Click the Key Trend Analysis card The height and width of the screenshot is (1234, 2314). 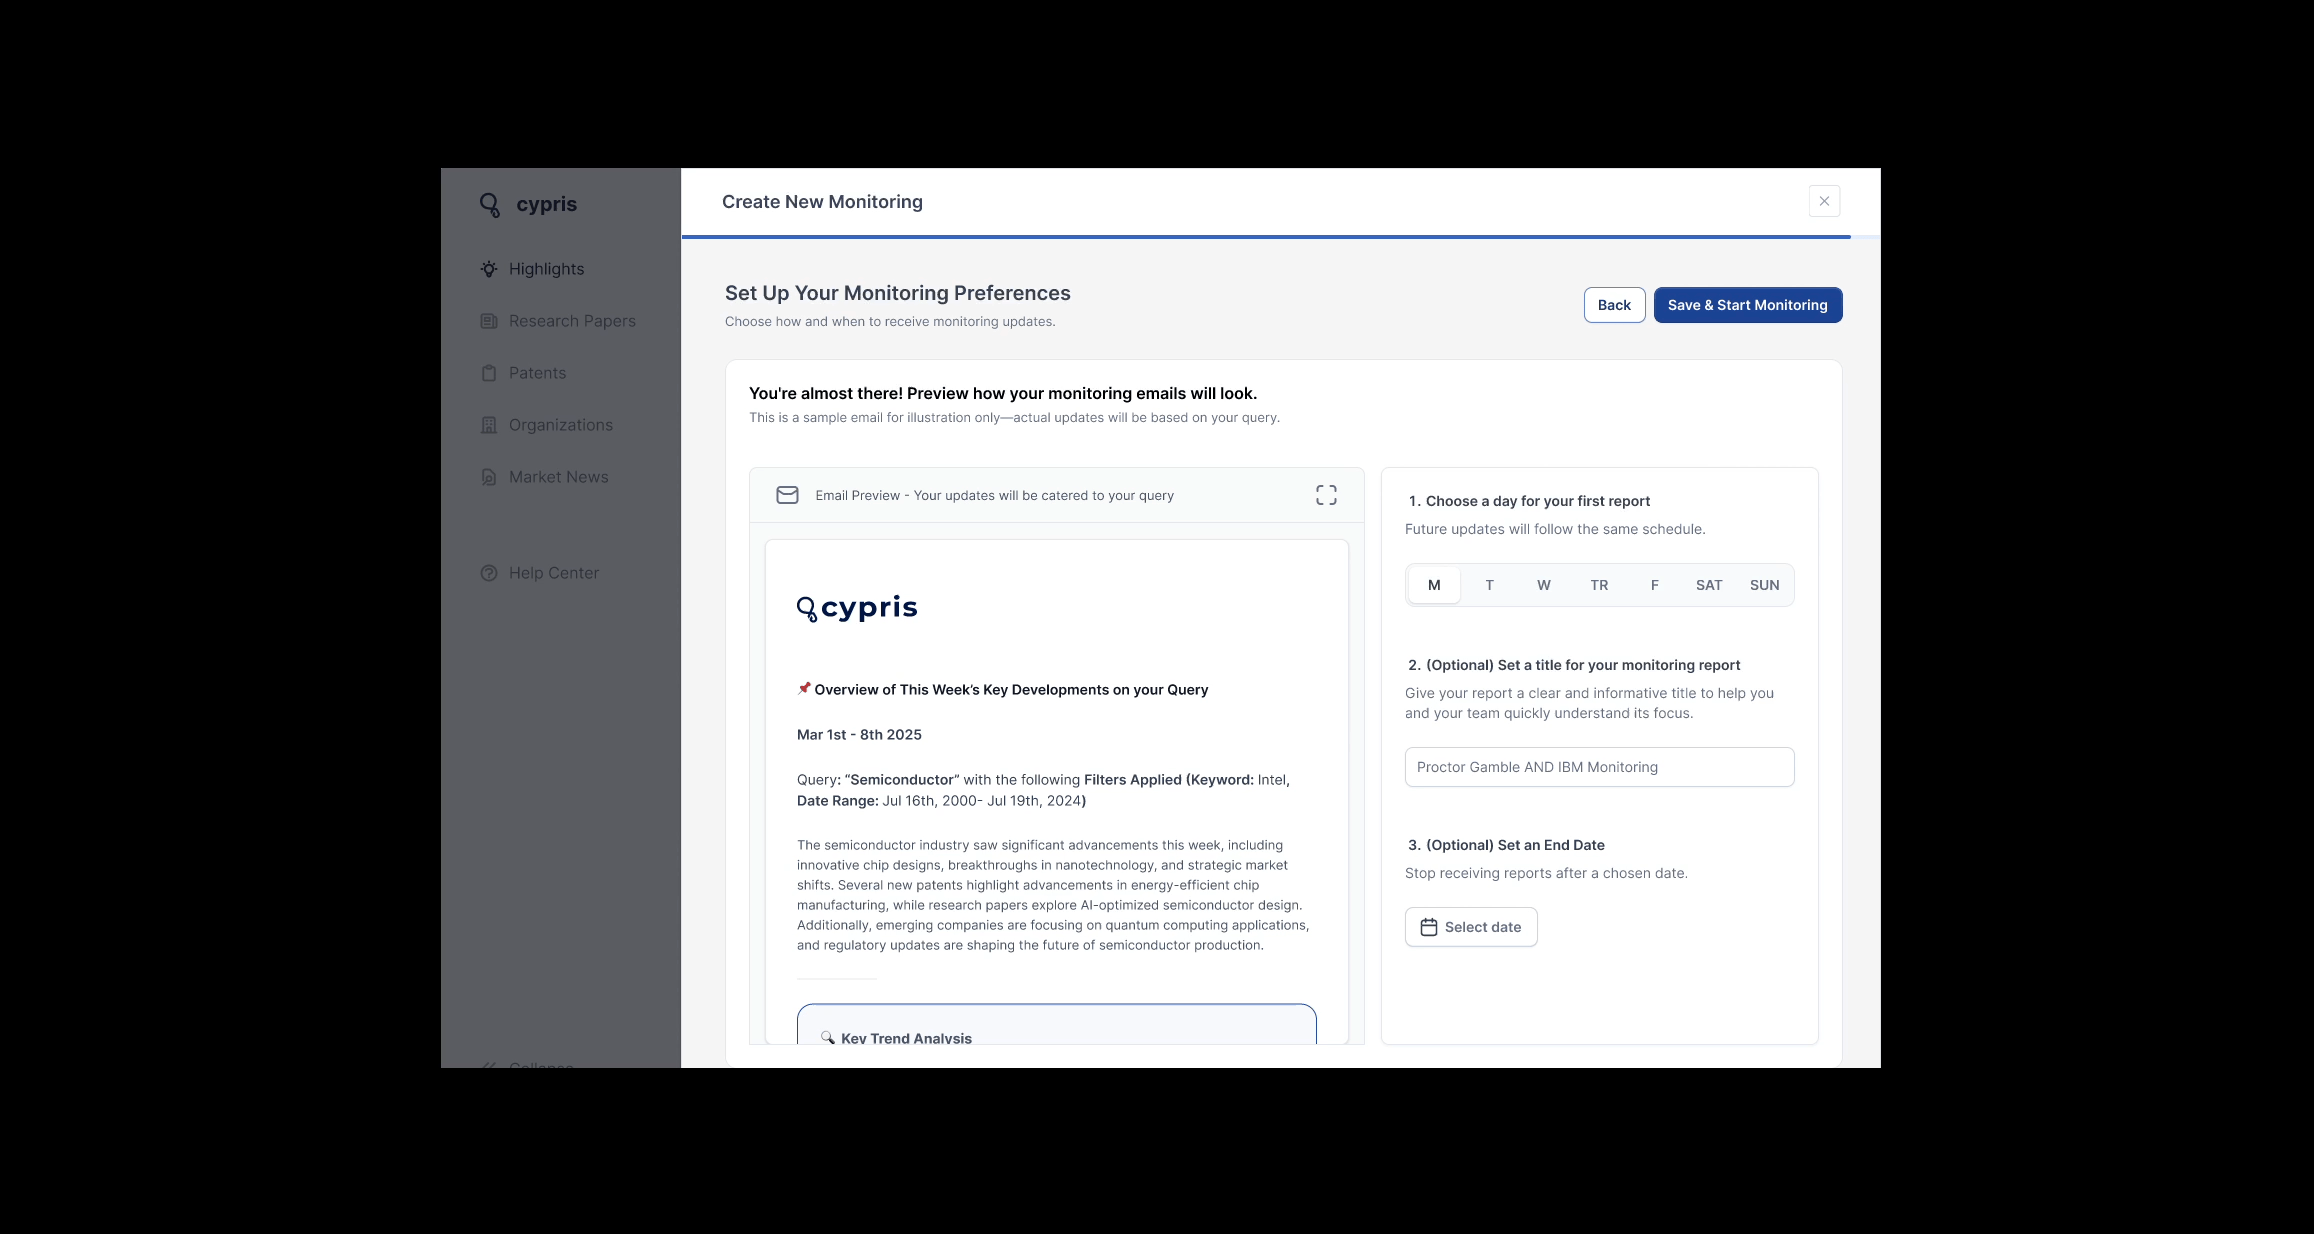(x=1056, y=1024)
